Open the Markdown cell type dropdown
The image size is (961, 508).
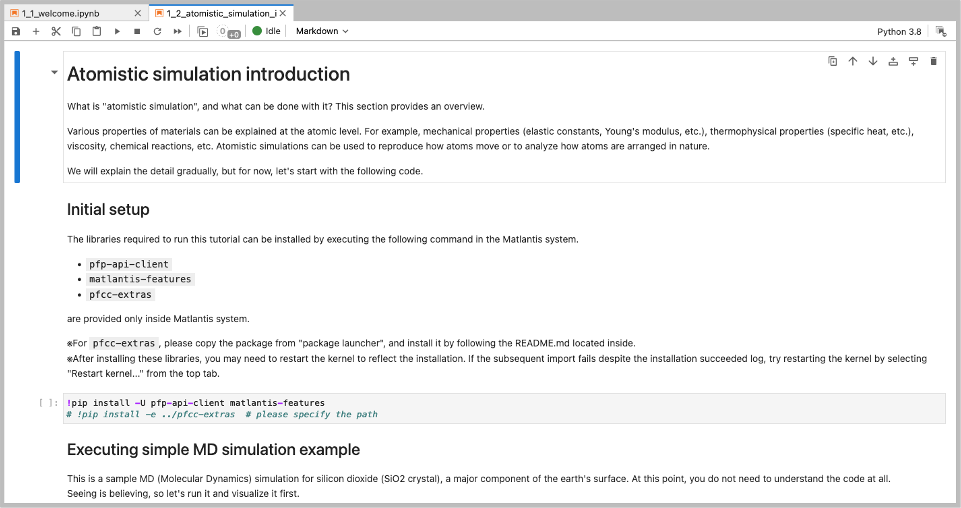click(322, 31)
